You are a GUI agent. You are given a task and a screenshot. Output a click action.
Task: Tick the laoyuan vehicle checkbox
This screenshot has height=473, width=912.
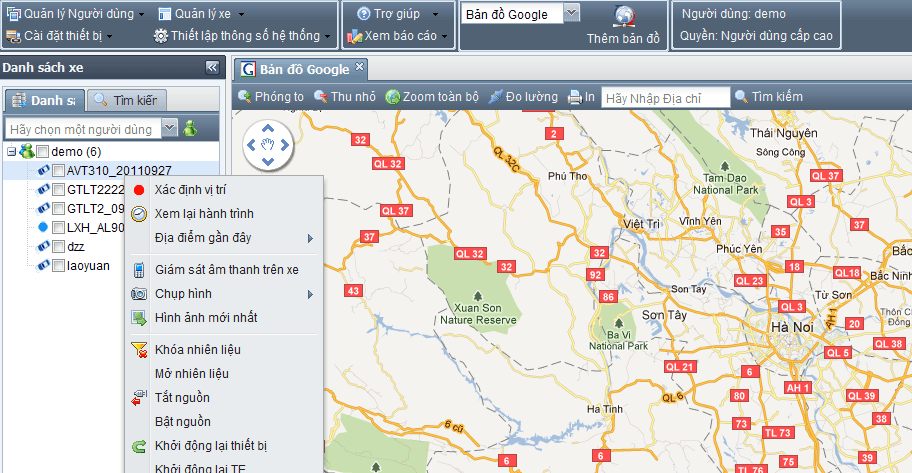58,266
